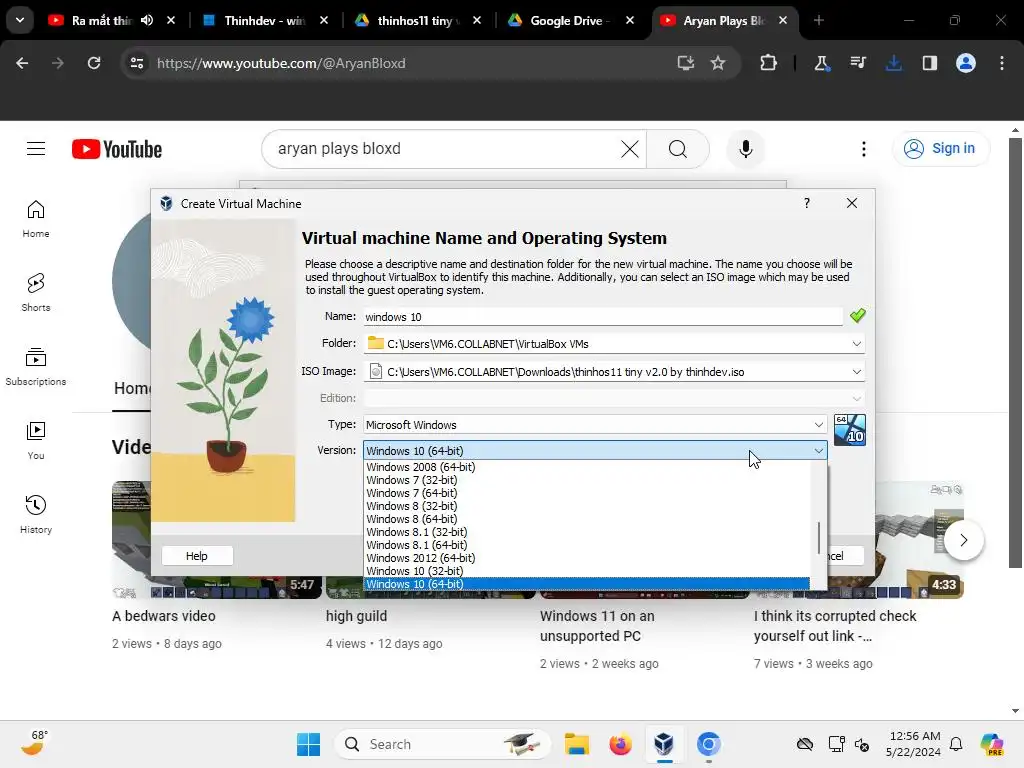Image resolution: width=1024 pixels, height=768 pixels.
Task: Open Chromium browser taskbar icon
Action: [x=708, y=744]
